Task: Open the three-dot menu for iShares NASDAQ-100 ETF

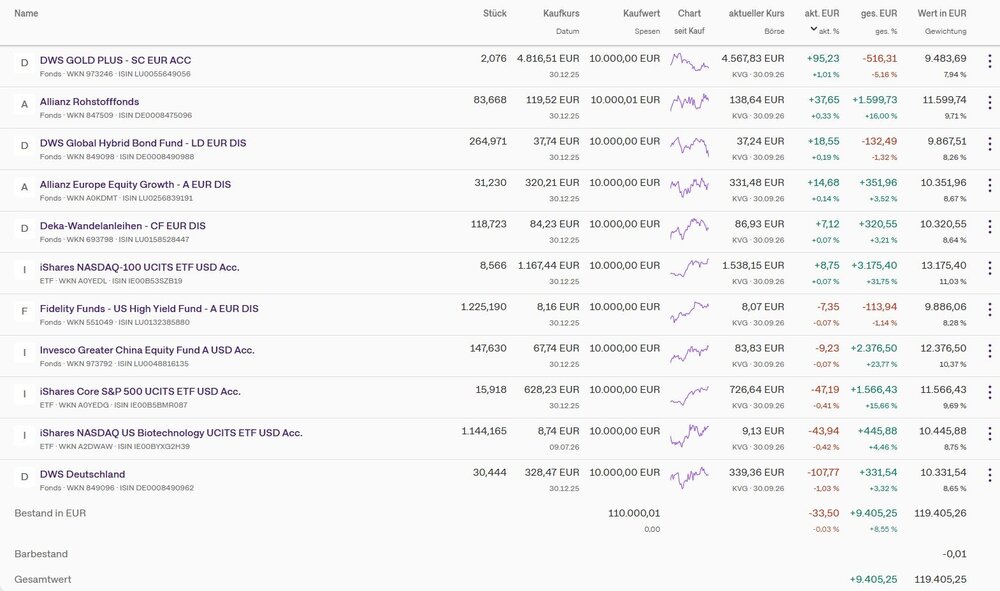Action: coord(989,268)
